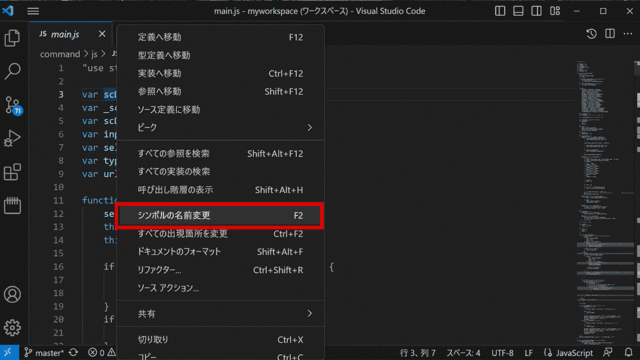
Task: Click line number 3 in gutter
Action: click(x=61, y=94)
